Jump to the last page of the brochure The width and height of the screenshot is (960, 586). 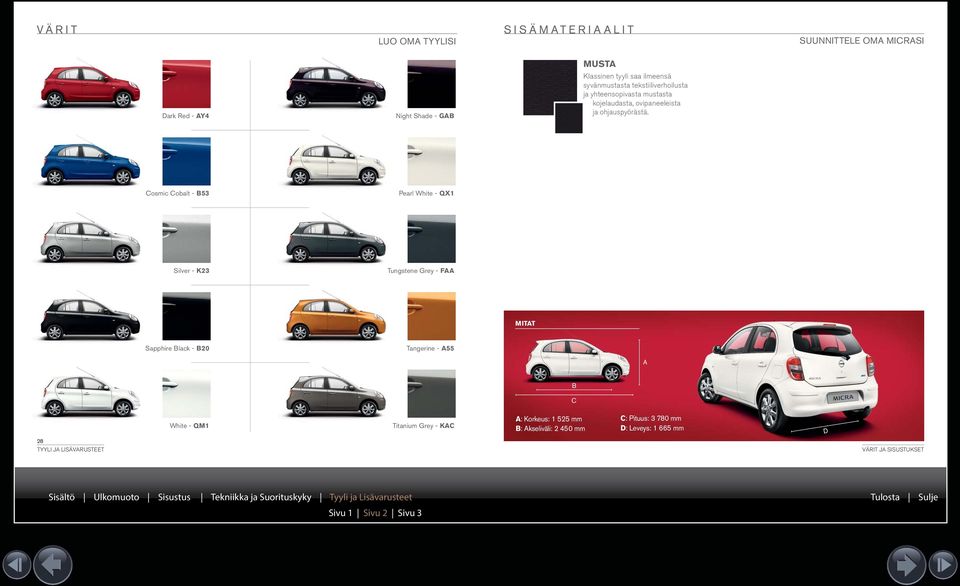point(943,563)
